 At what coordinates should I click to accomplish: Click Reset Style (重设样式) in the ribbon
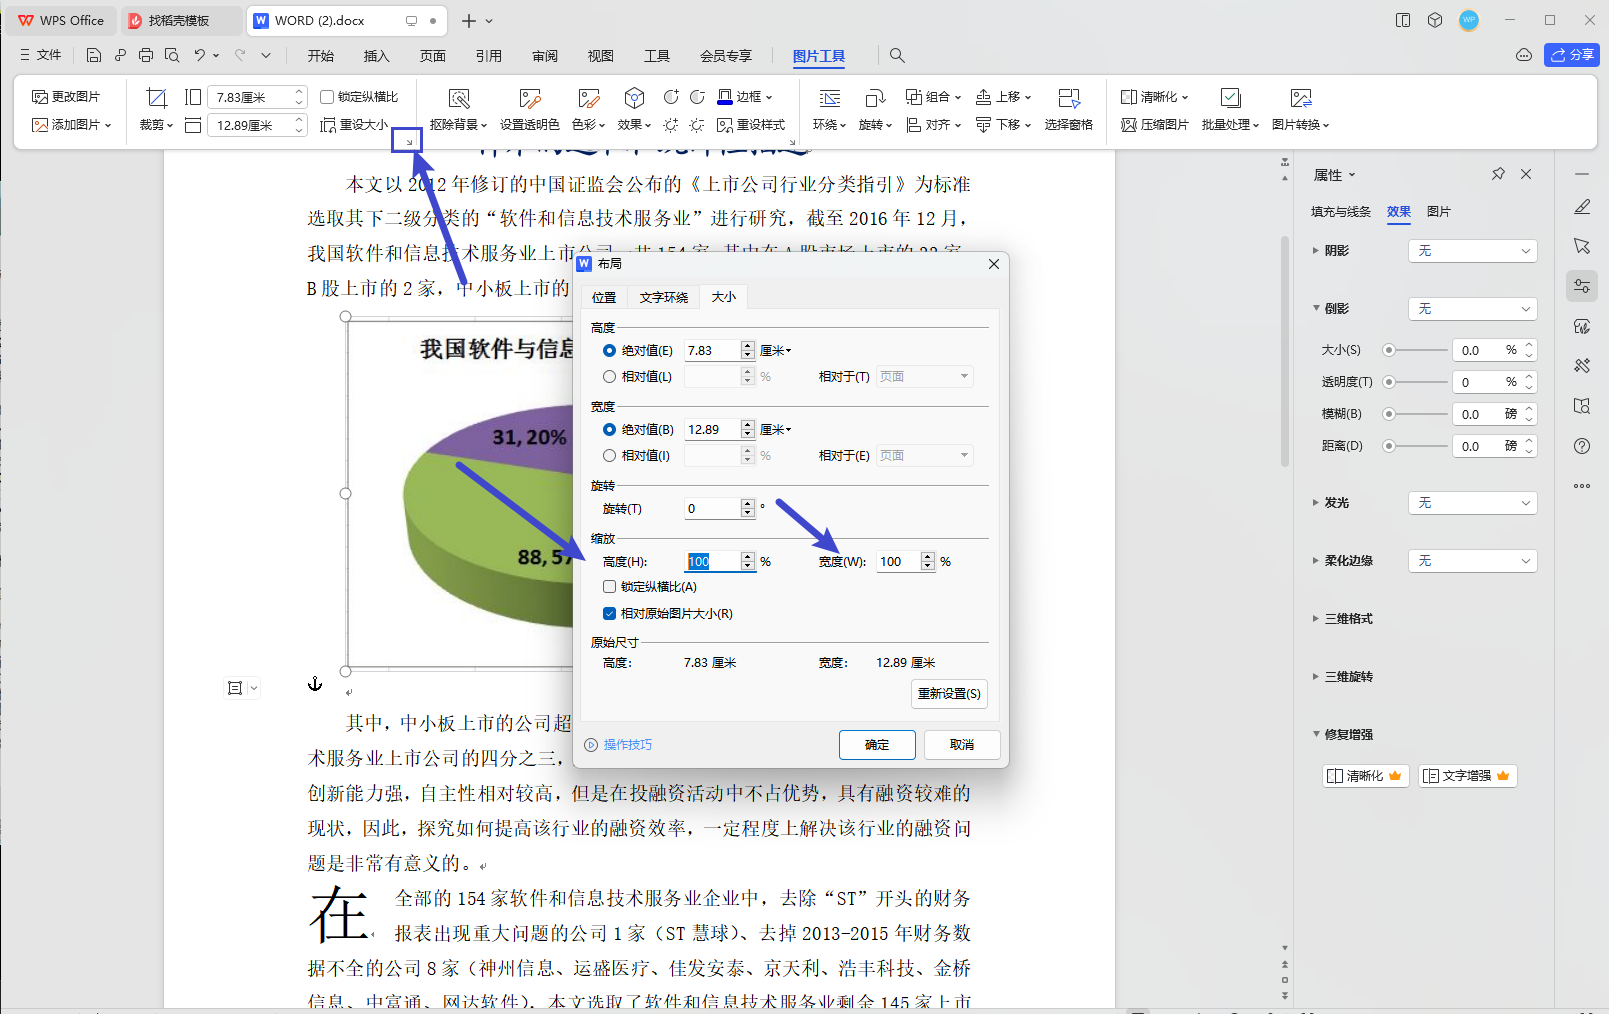click(751, 125)
